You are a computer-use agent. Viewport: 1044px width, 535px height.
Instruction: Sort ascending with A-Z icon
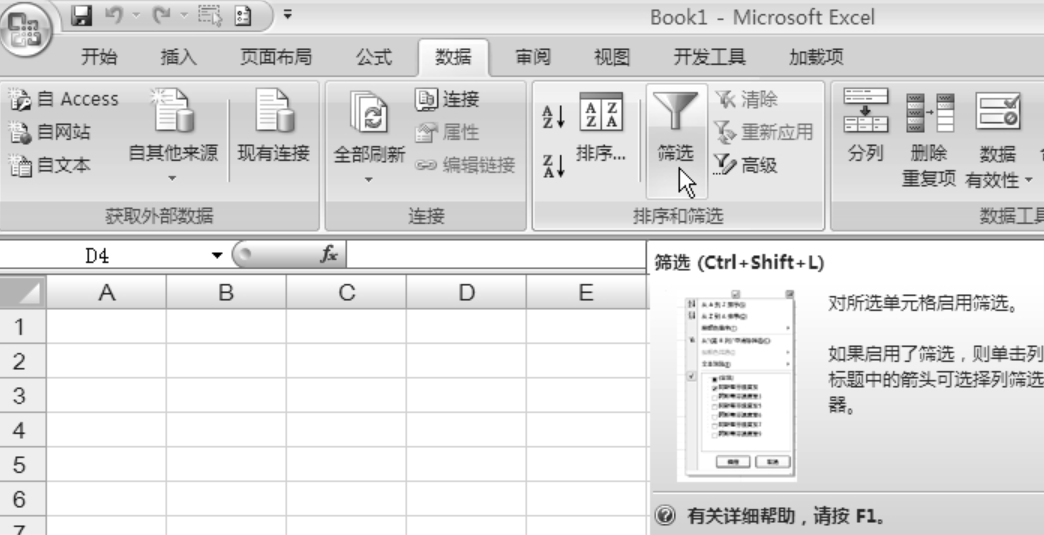click(554, 116)
